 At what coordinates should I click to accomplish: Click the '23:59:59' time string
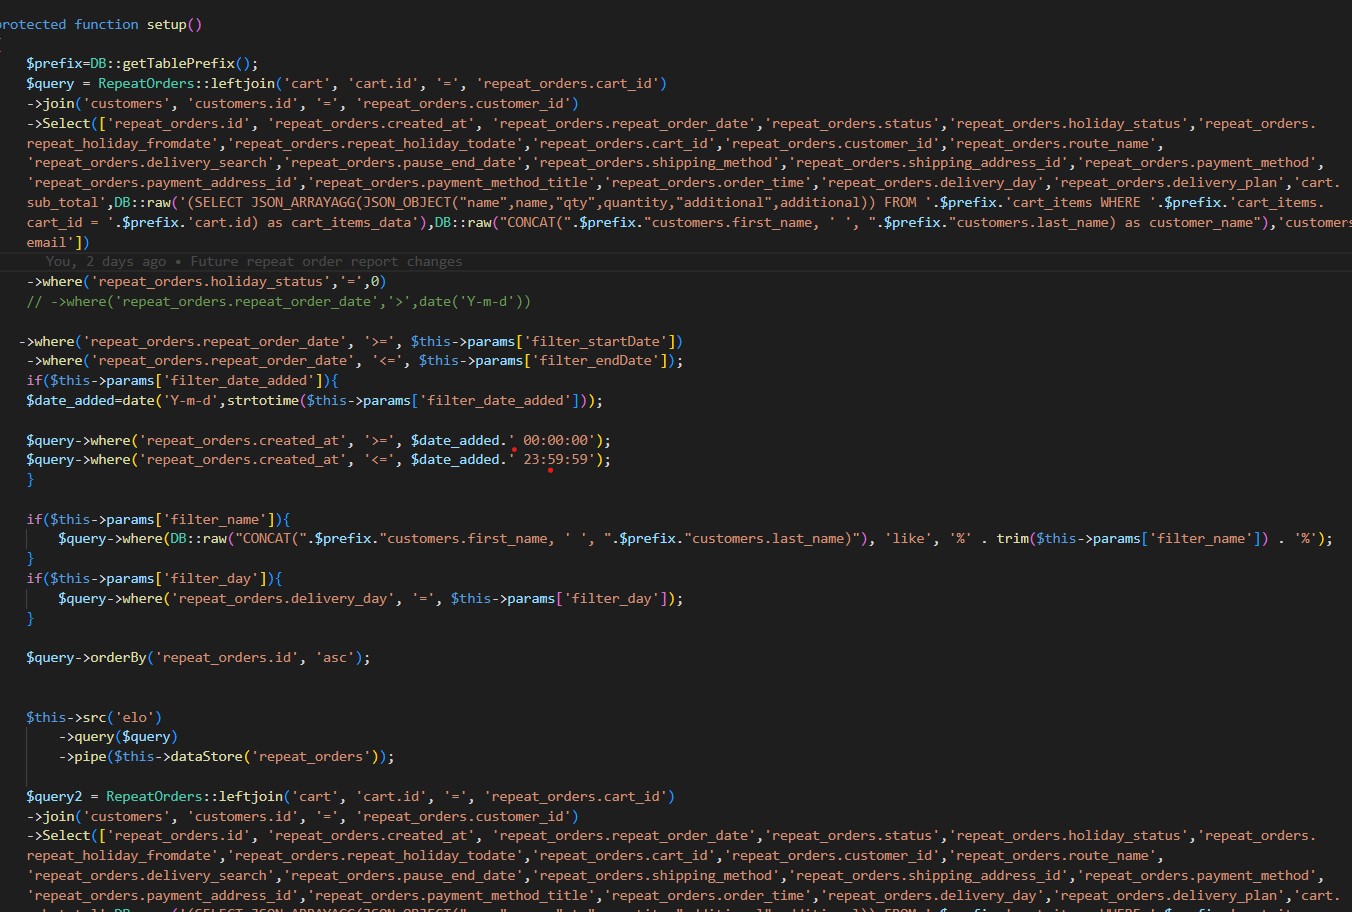[556, 460]
